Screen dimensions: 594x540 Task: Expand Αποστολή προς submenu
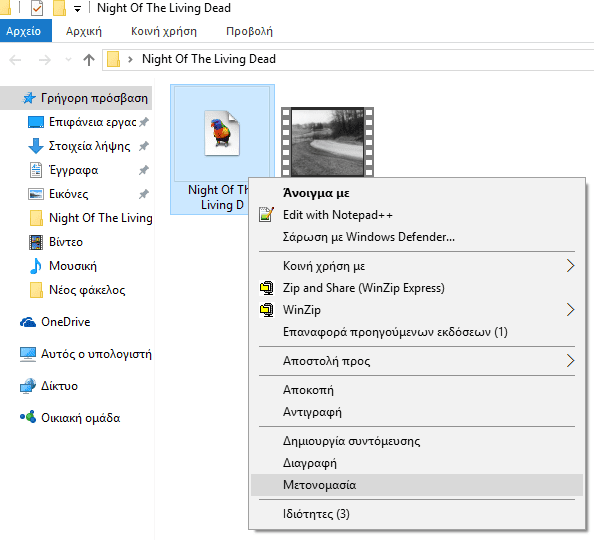point(417,361)
